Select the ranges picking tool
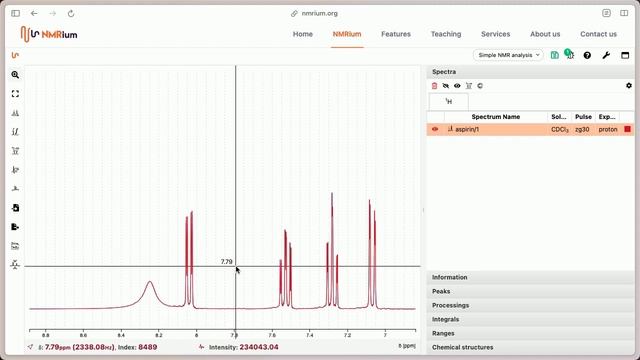Viewport: 640px width, 360px height. pyautogui.click(x=15, y=151)
